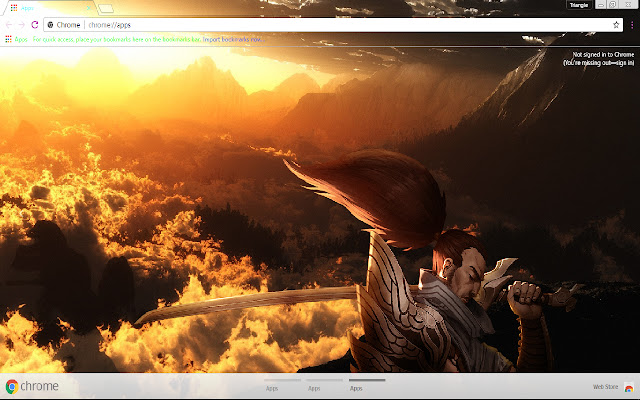Open the Chrome three-dot menu
This screenshot has width=640, height=400.
click(632, 25)
